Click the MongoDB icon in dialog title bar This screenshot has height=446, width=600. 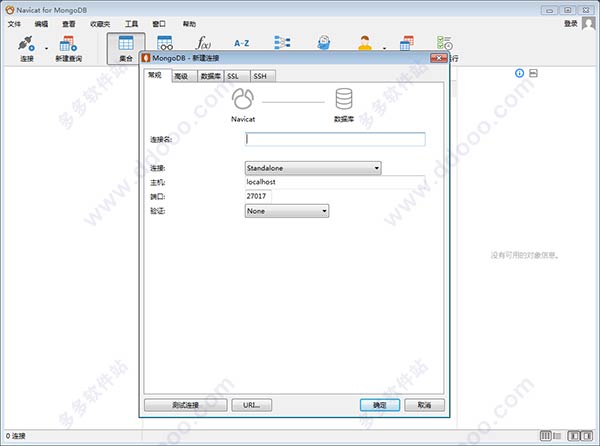(x=145, y=58)
